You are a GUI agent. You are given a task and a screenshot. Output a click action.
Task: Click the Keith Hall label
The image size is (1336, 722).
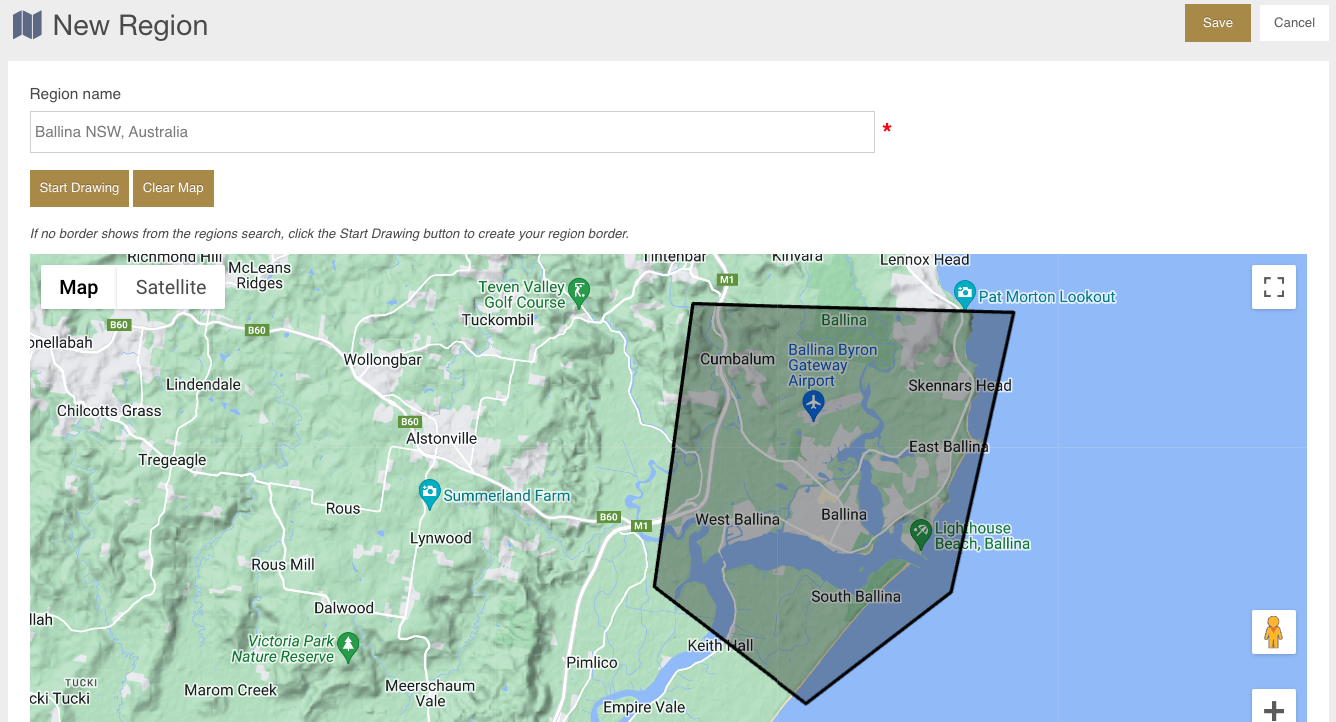720,645
